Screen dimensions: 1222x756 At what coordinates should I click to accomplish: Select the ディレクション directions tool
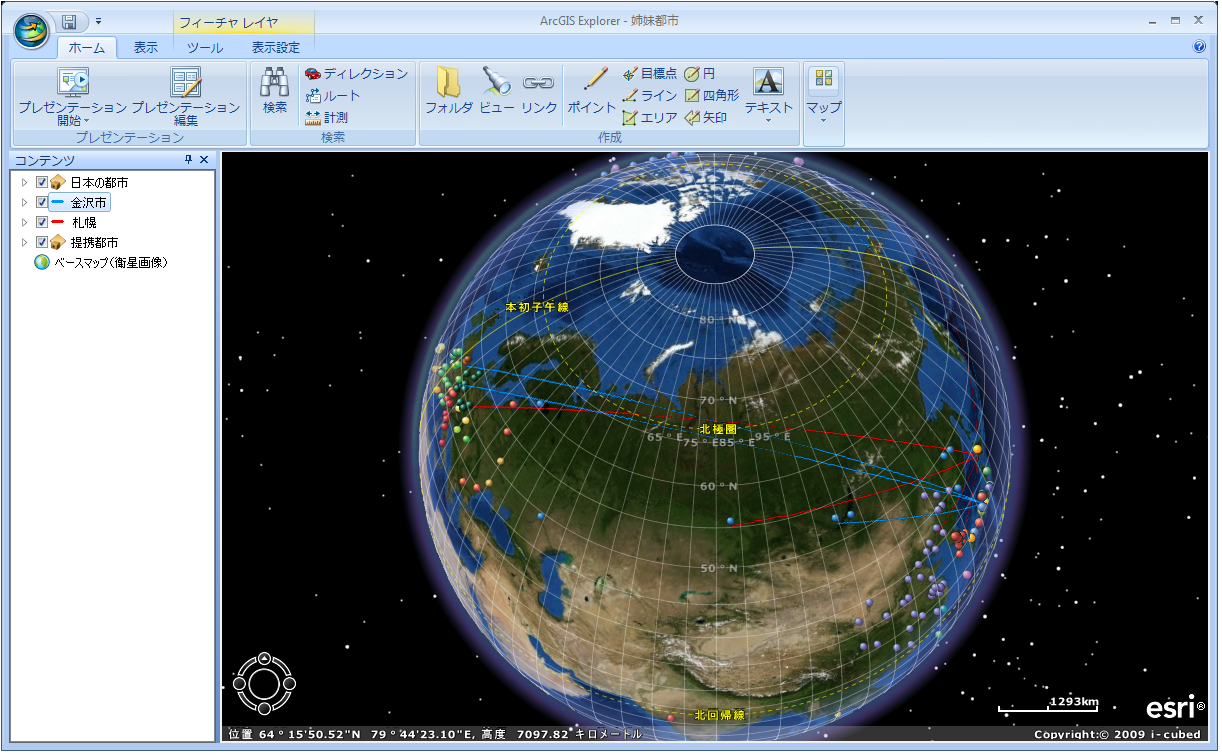(x=356, y=74)
